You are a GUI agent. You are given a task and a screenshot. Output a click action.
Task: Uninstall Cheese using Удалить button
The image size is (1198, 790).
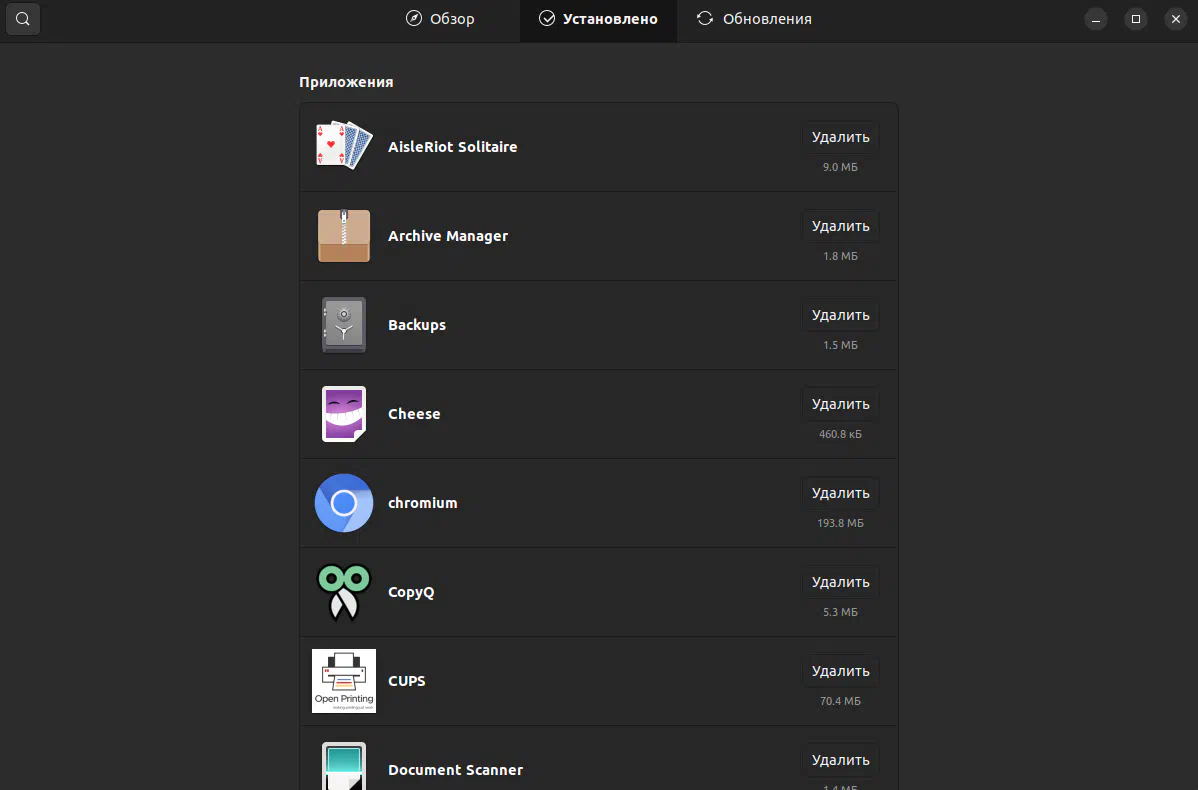pos(840,404)
